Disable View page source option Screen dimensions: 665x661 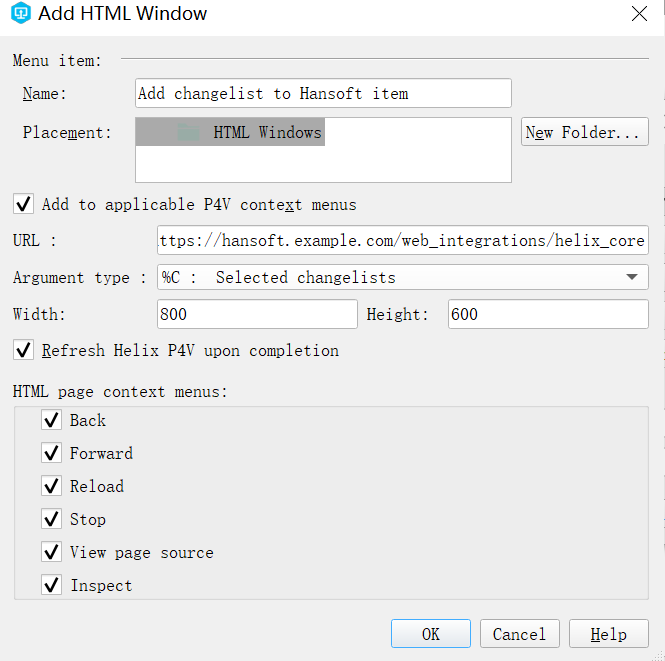pos(52,553)
